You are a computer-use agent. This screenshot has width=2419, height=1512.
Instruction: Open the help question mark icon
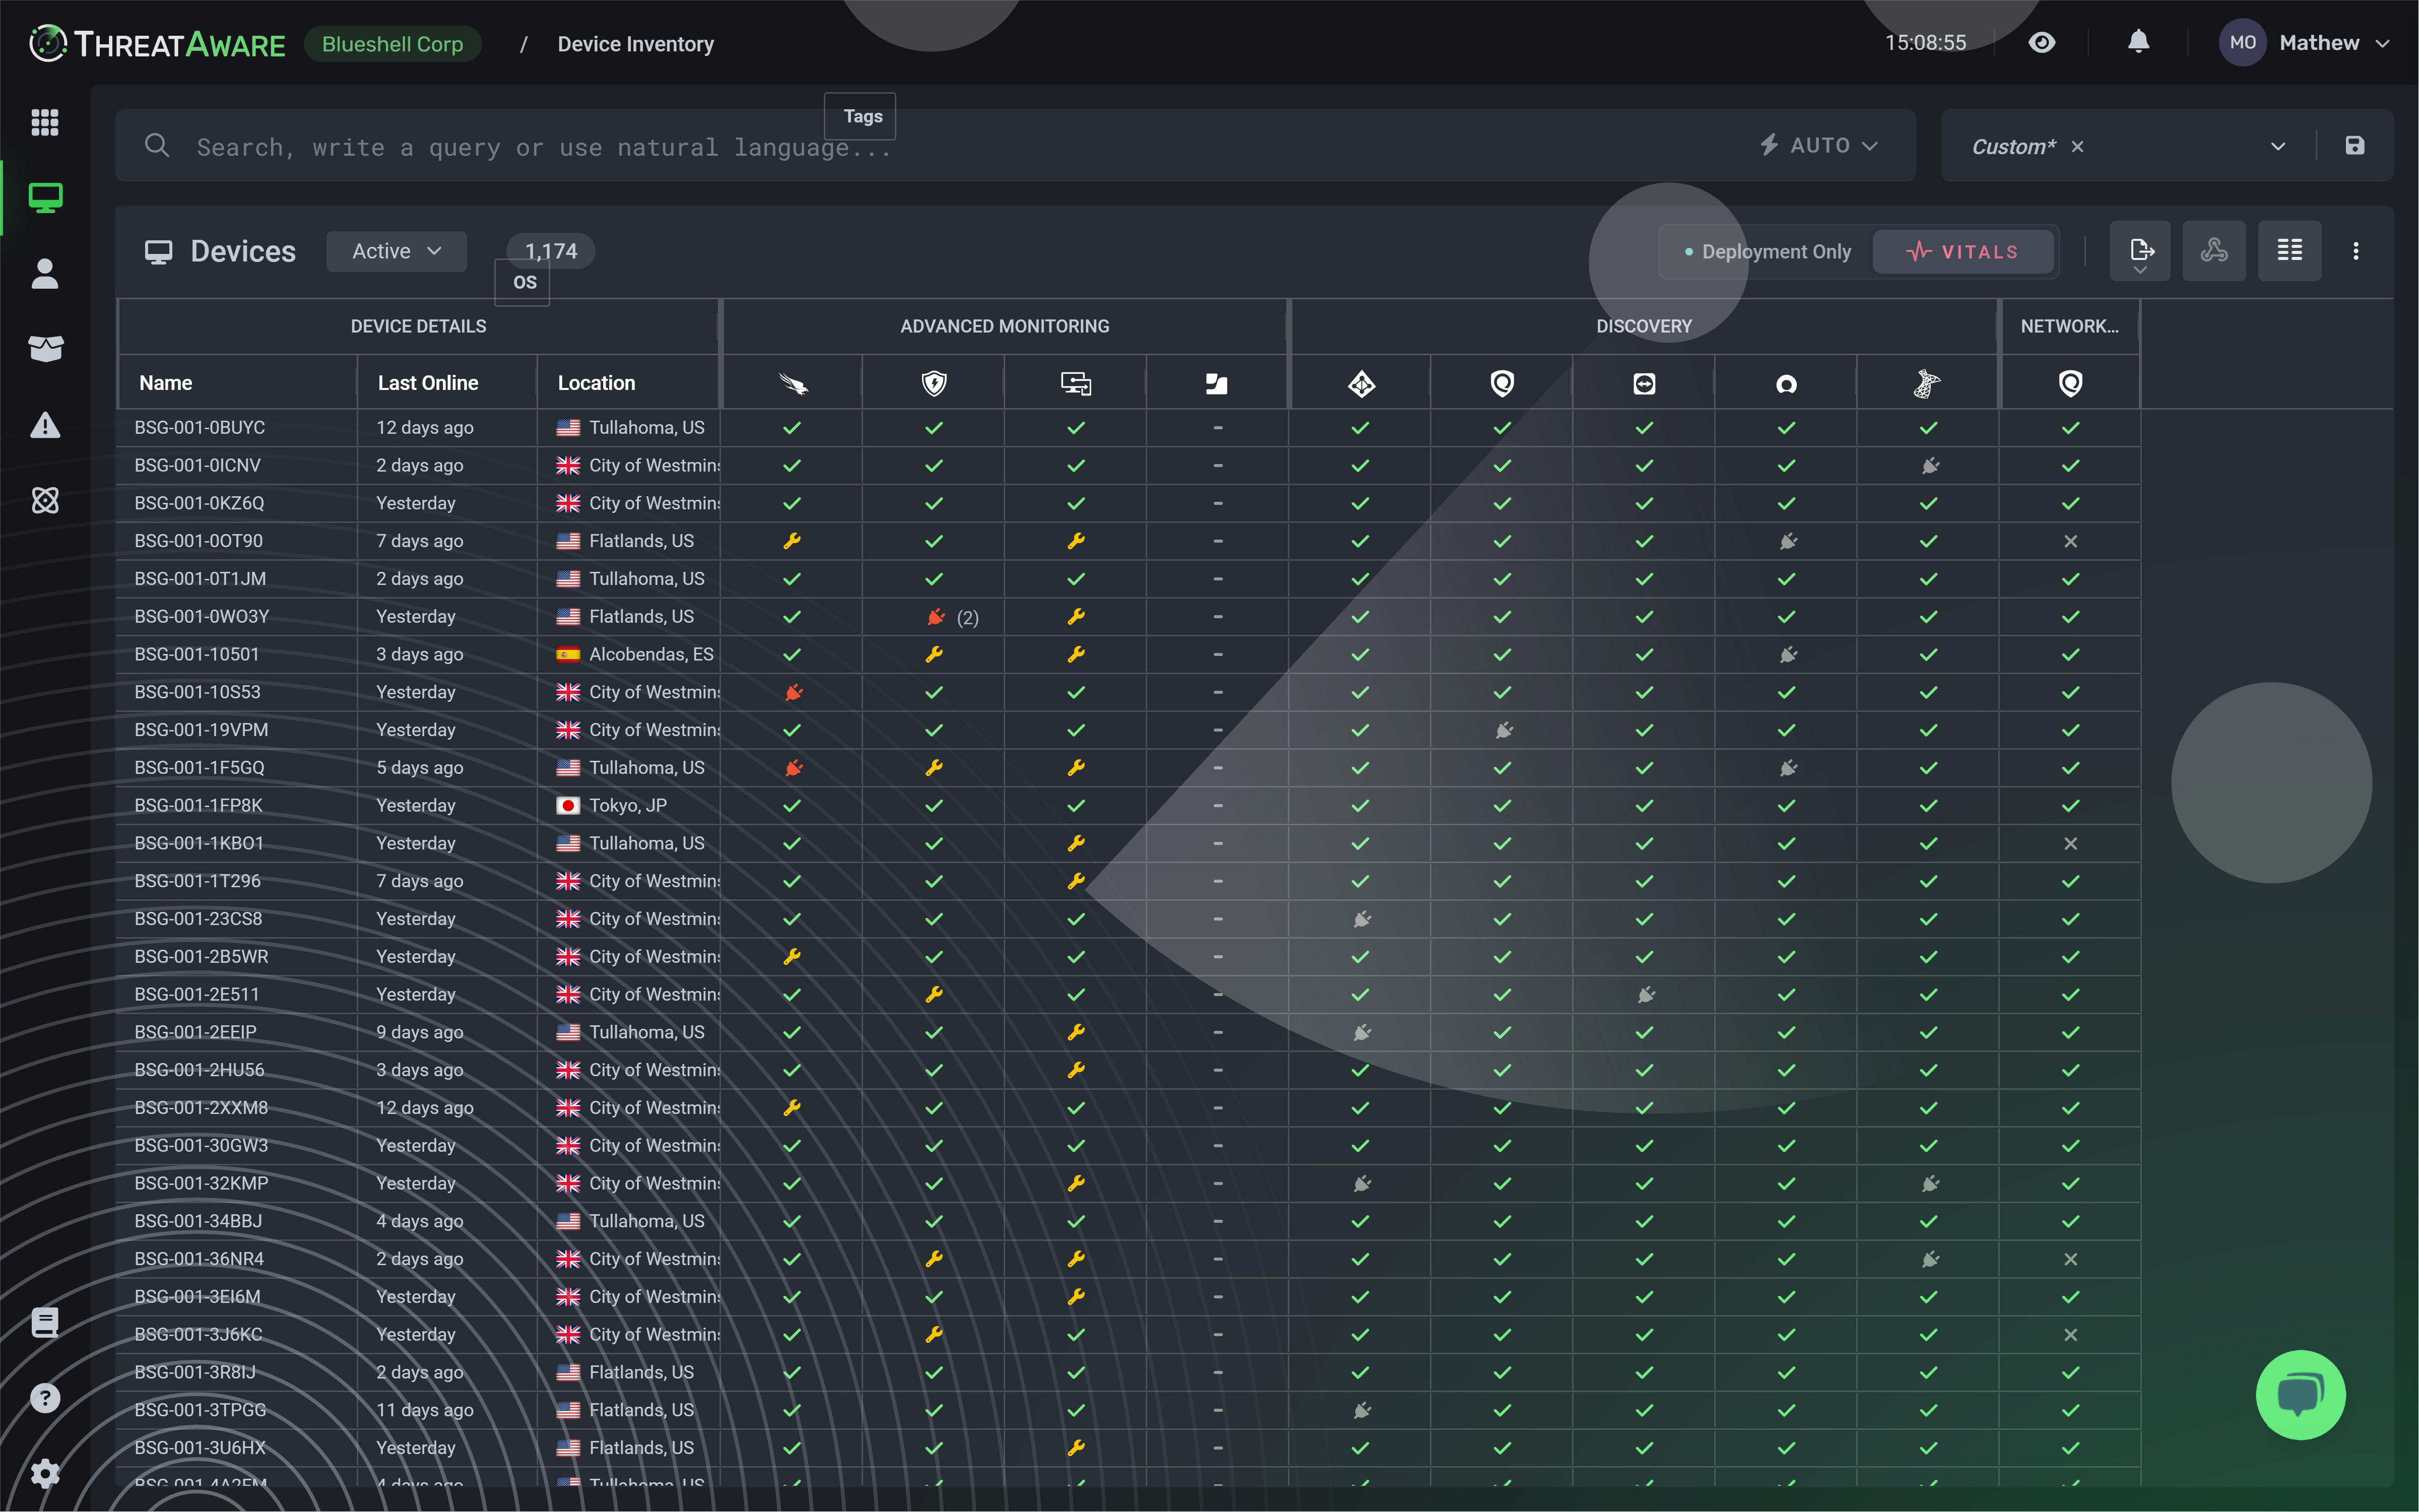pos(45,1398)
